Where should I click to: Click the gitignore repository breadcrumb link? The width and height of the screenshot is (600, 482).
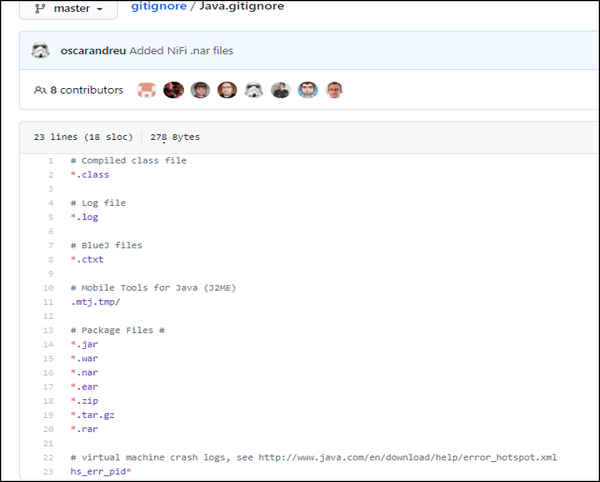tap(159, 6)
